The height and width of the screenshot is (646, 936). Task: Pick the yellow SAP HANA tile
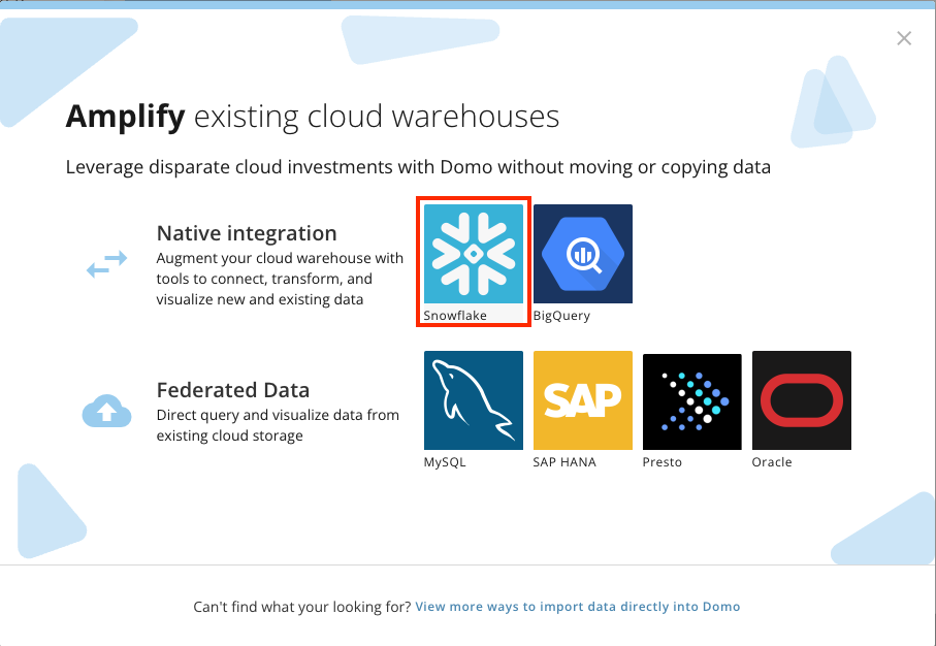pyautogui.click(x=583, y=400)
